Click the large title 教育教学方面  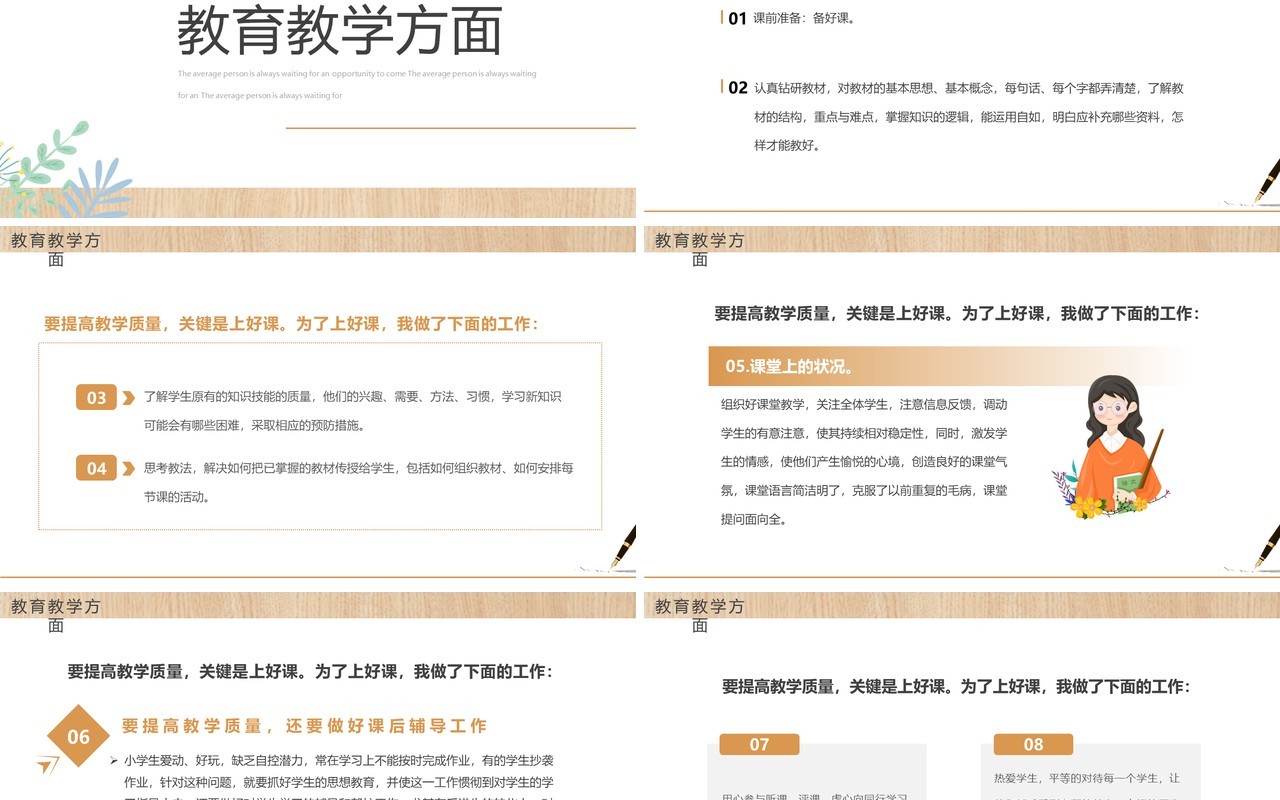coord(340,30)
